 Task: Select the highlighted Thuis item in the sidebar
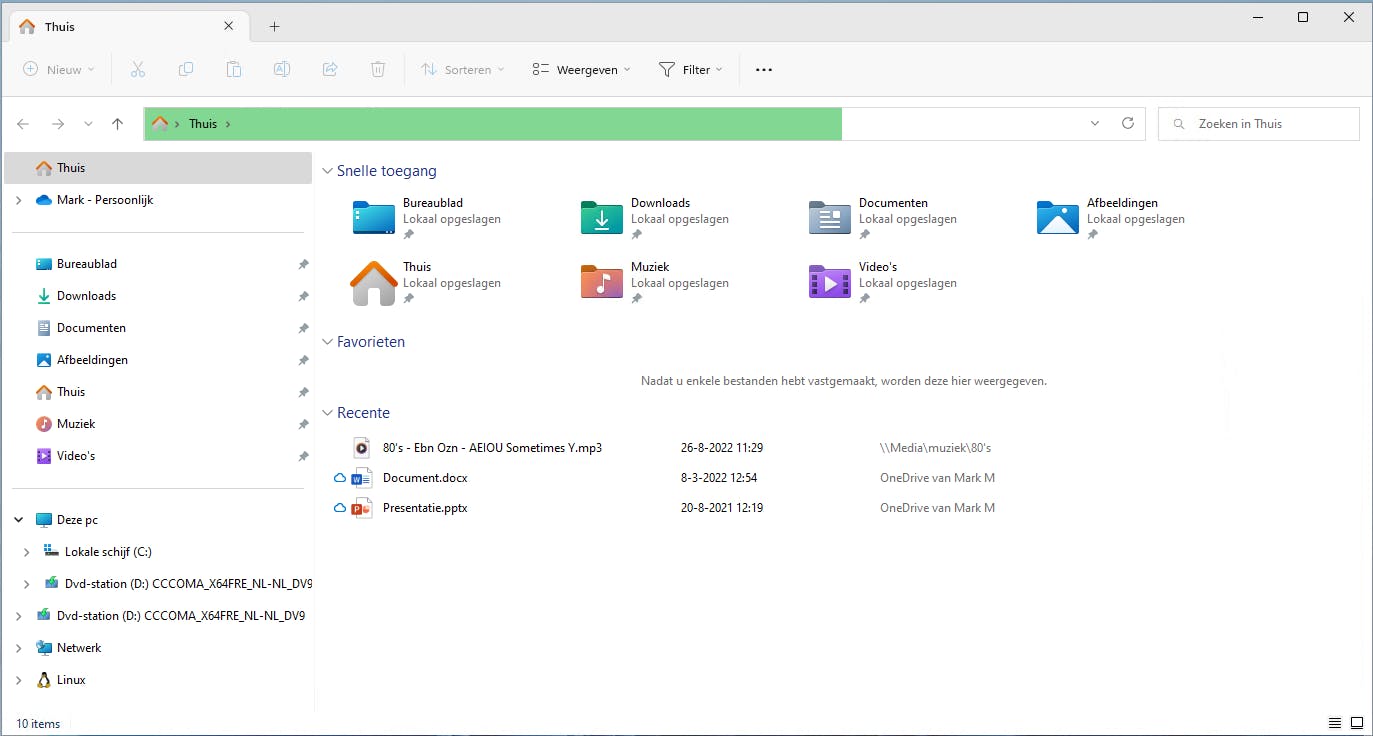click(158, 168)
